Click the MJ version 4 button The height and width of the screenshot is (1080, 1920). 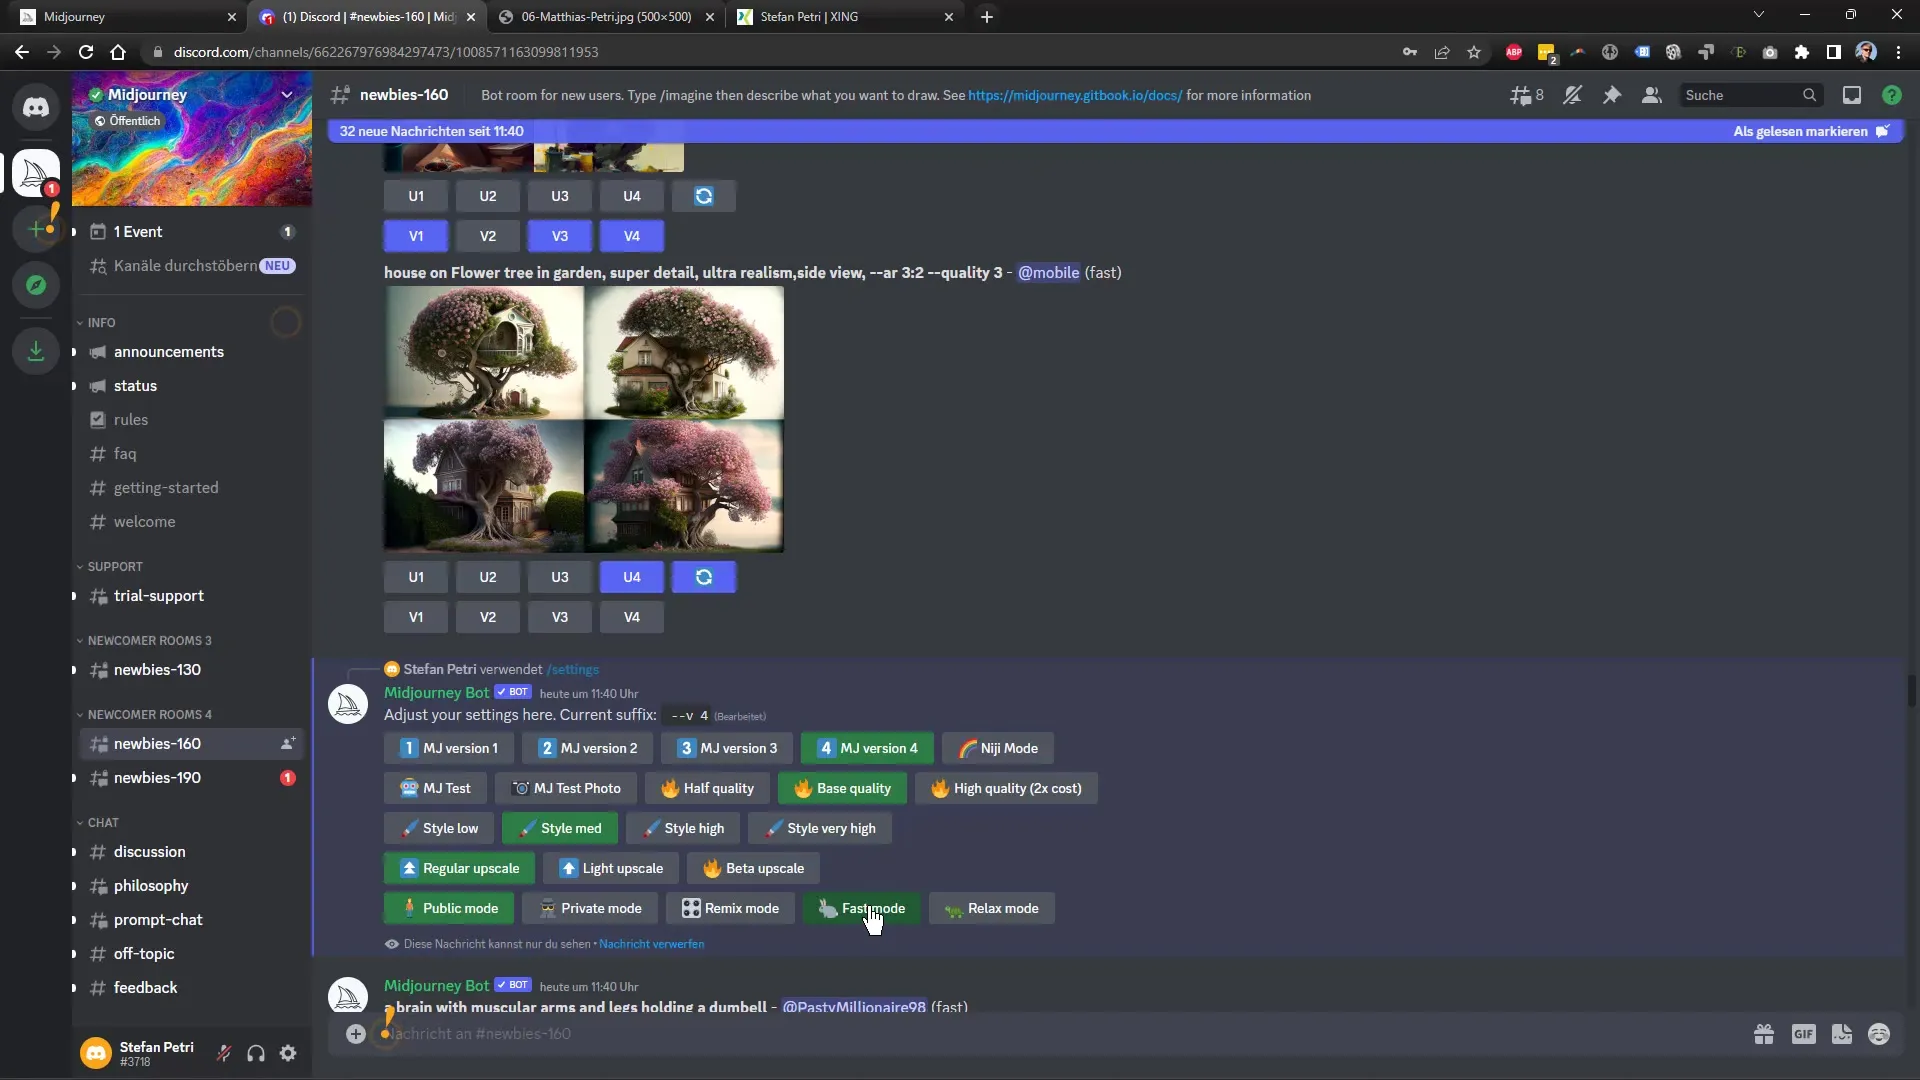869,748
